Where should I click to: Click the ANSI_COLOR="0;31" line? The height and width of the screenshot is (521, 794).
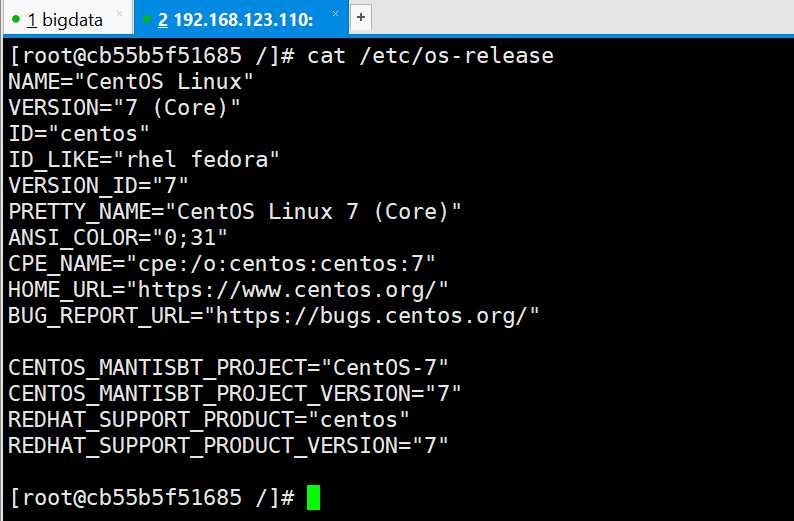(x=118, y=237)
